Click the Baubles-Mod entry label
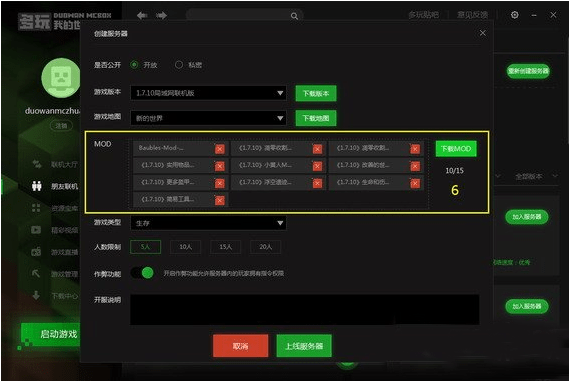Screen dimensions: 569x381 point(161,148)
